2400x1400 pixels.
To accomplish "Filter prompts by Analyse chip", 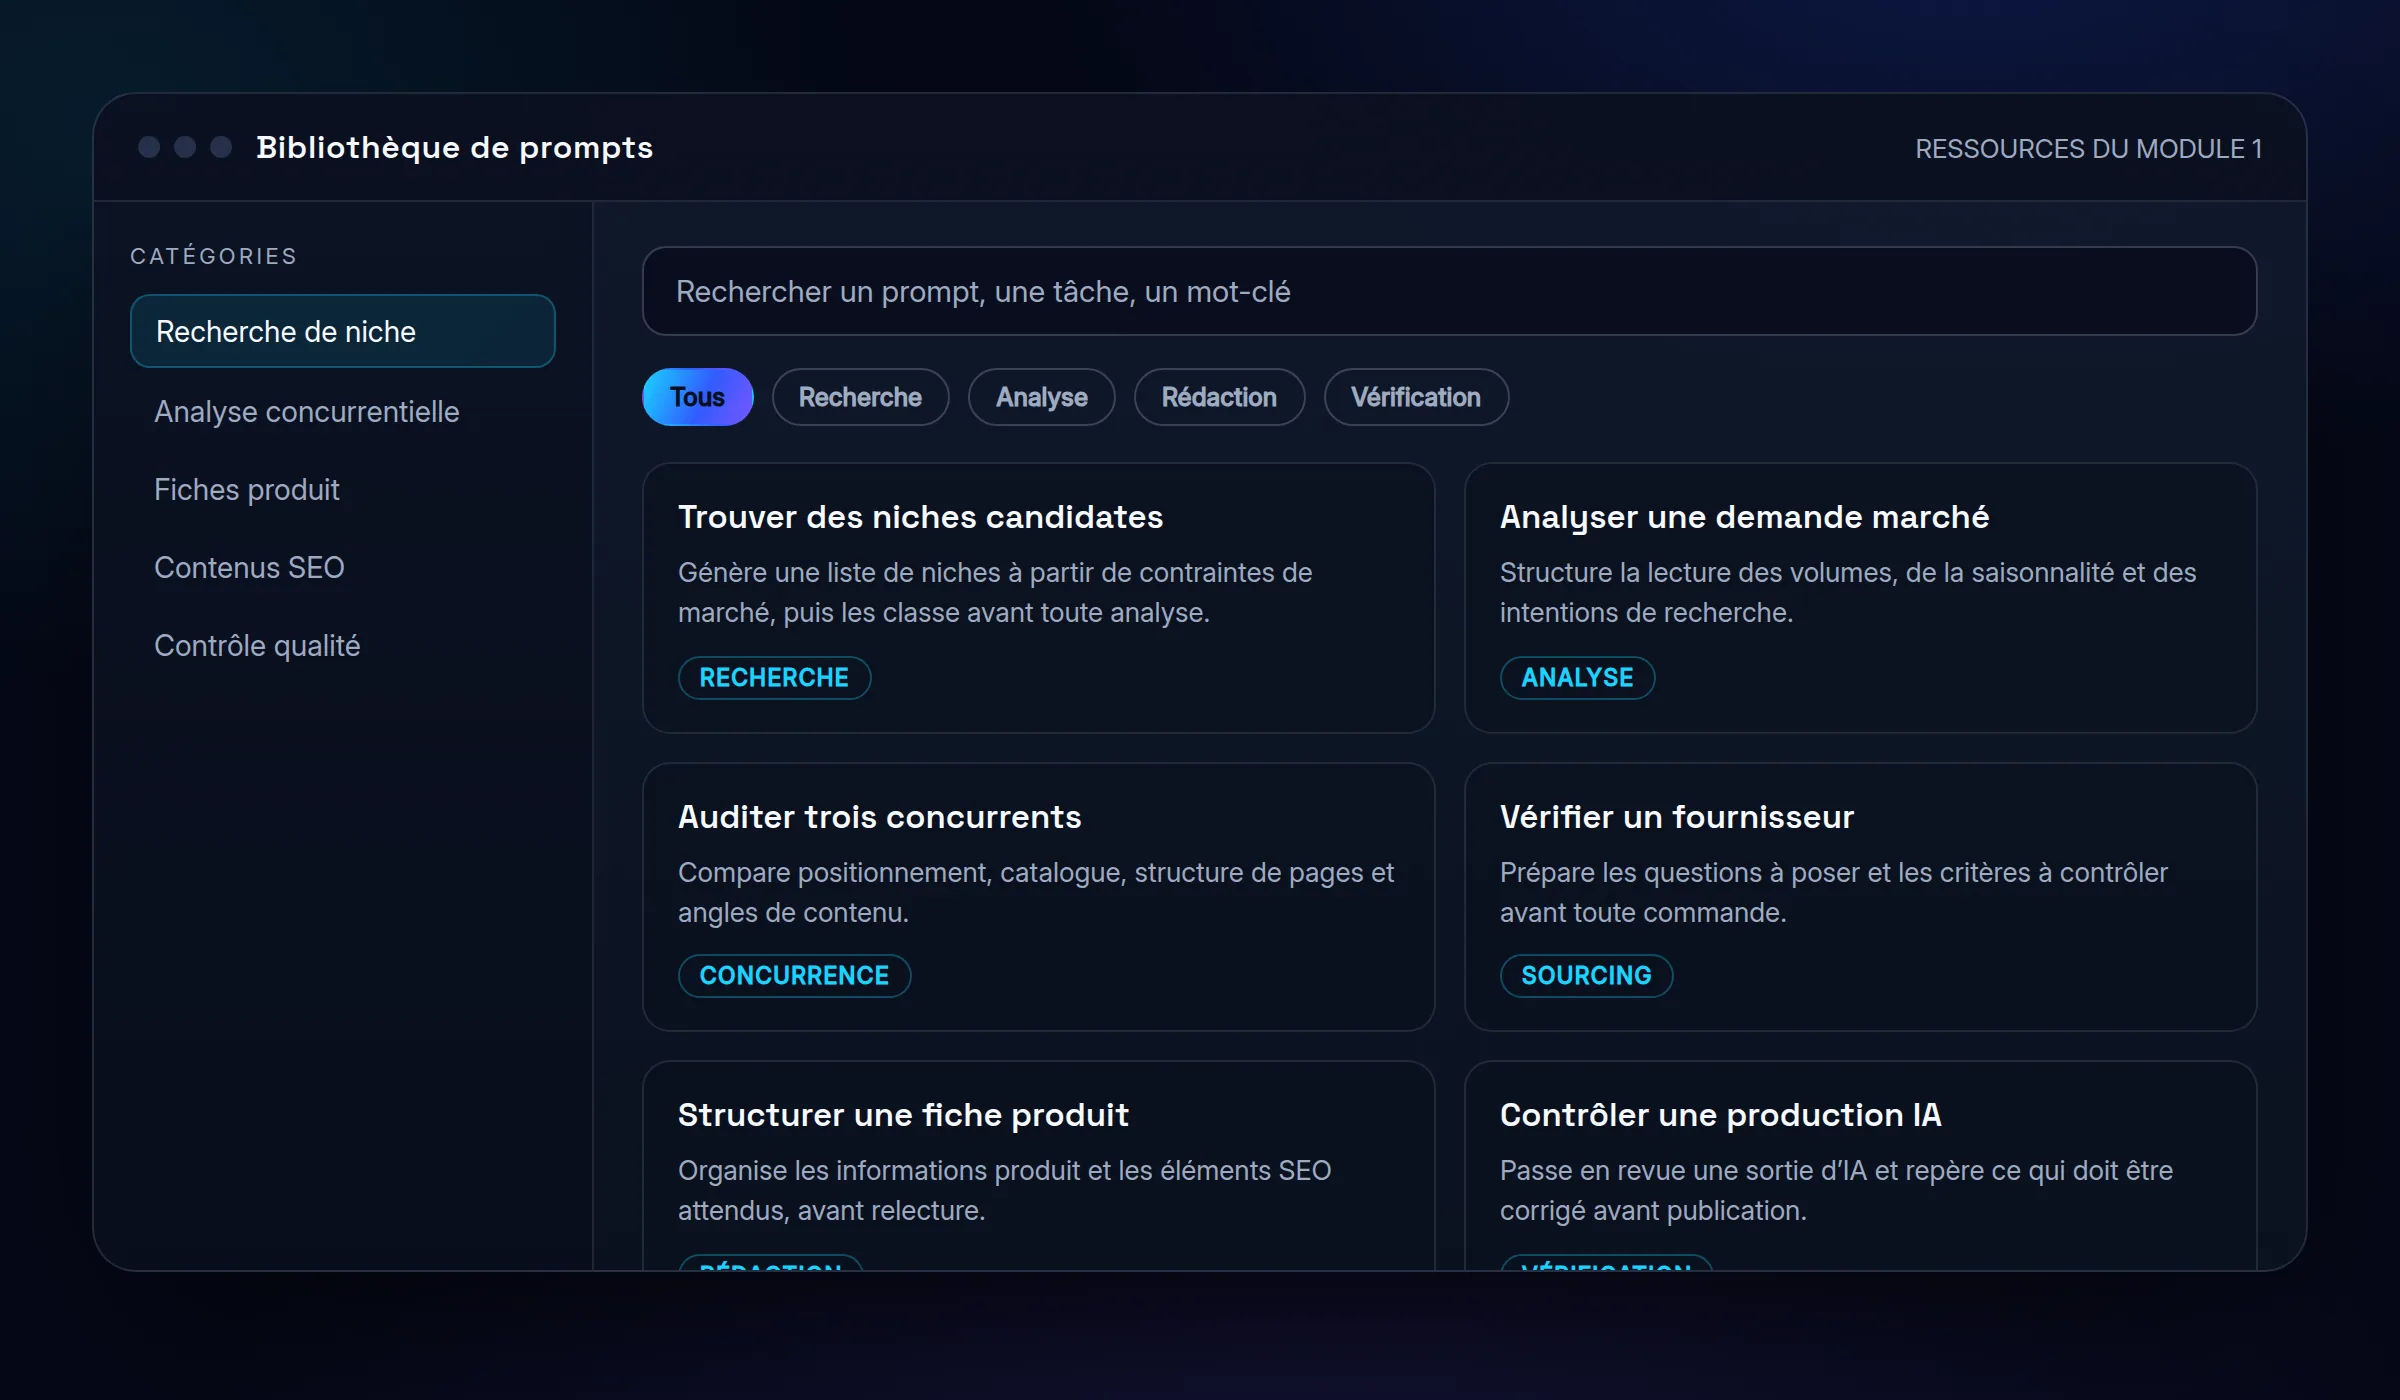I will (1041, 397).
